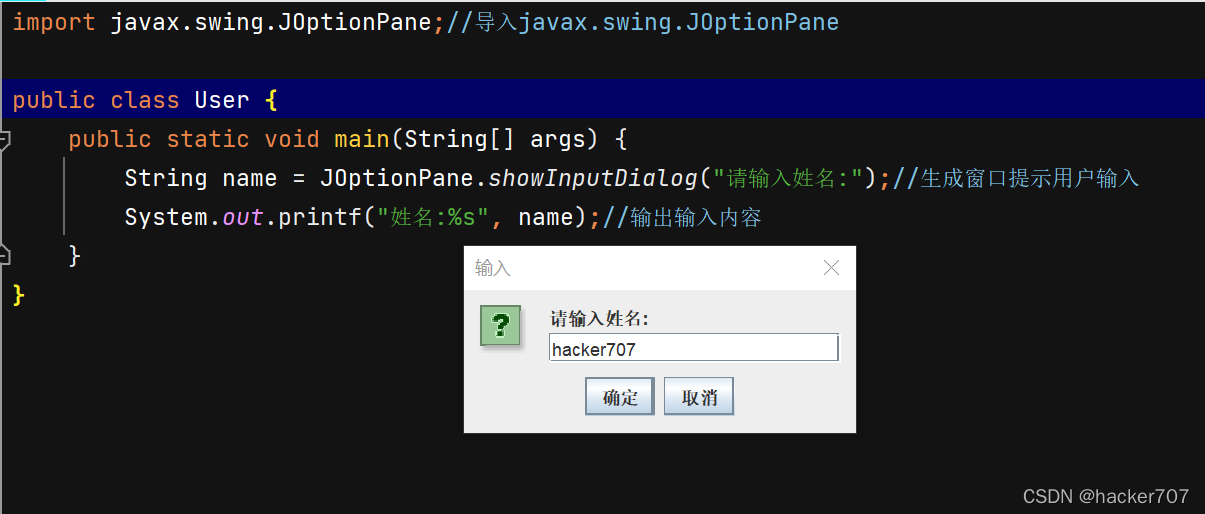Click the yellow closing brace of class

click(x=18, y=295)
